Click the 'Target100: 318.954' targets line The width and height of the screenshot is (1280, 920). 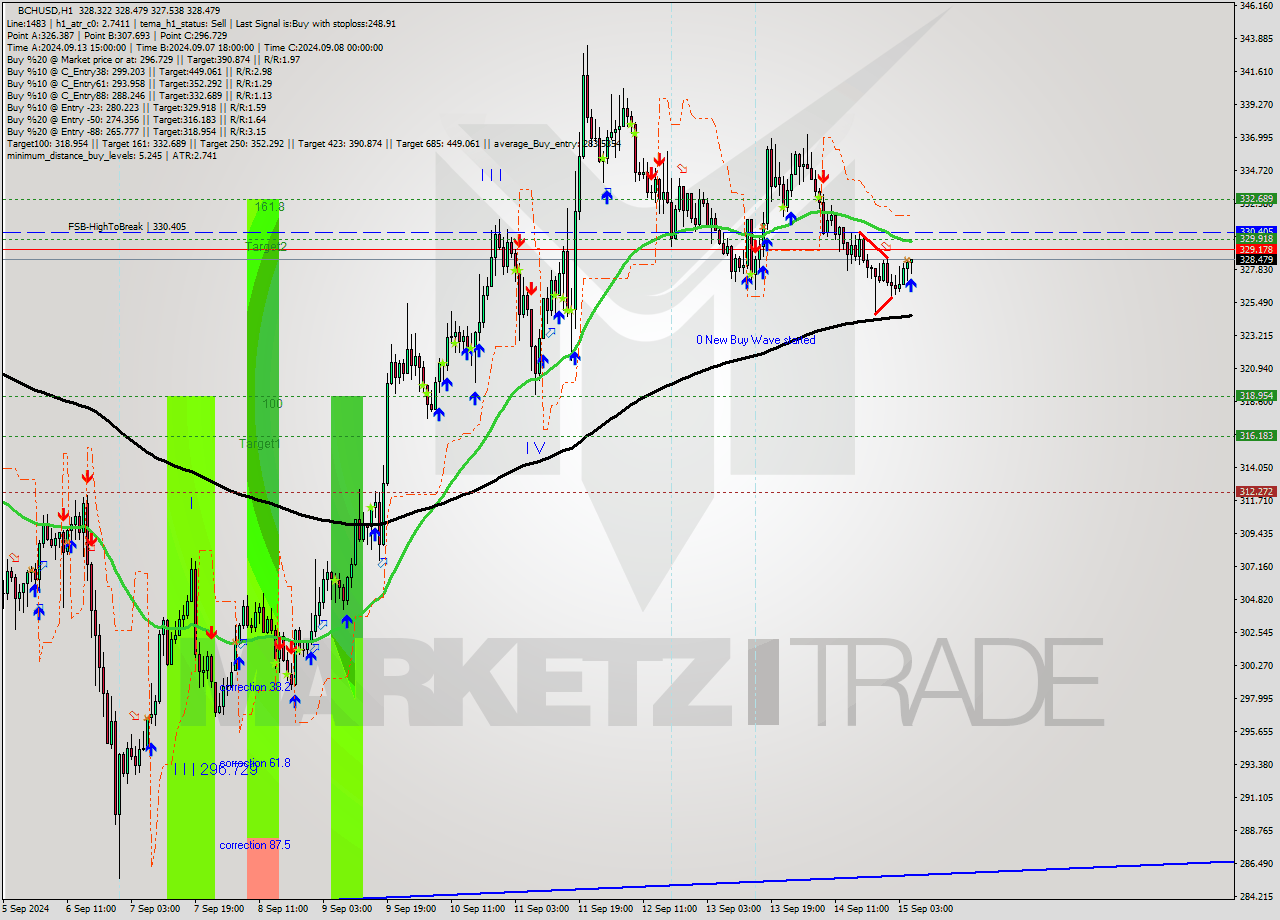tap(314, 143)
